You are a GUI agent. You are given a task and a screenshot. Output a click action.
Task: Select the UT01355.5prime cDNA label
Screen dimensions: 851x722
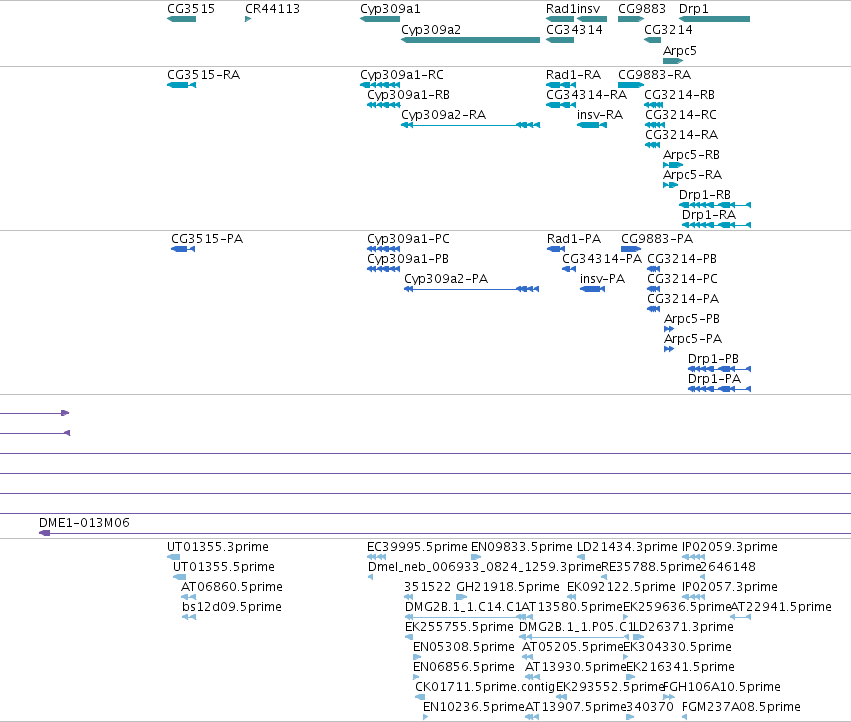[224, 567]
